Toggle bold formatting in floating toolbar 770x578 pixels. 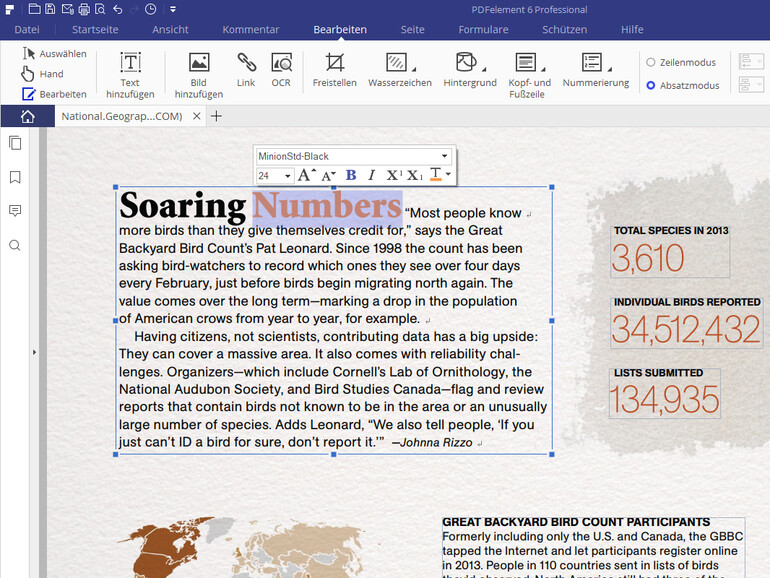click(351, 175)
